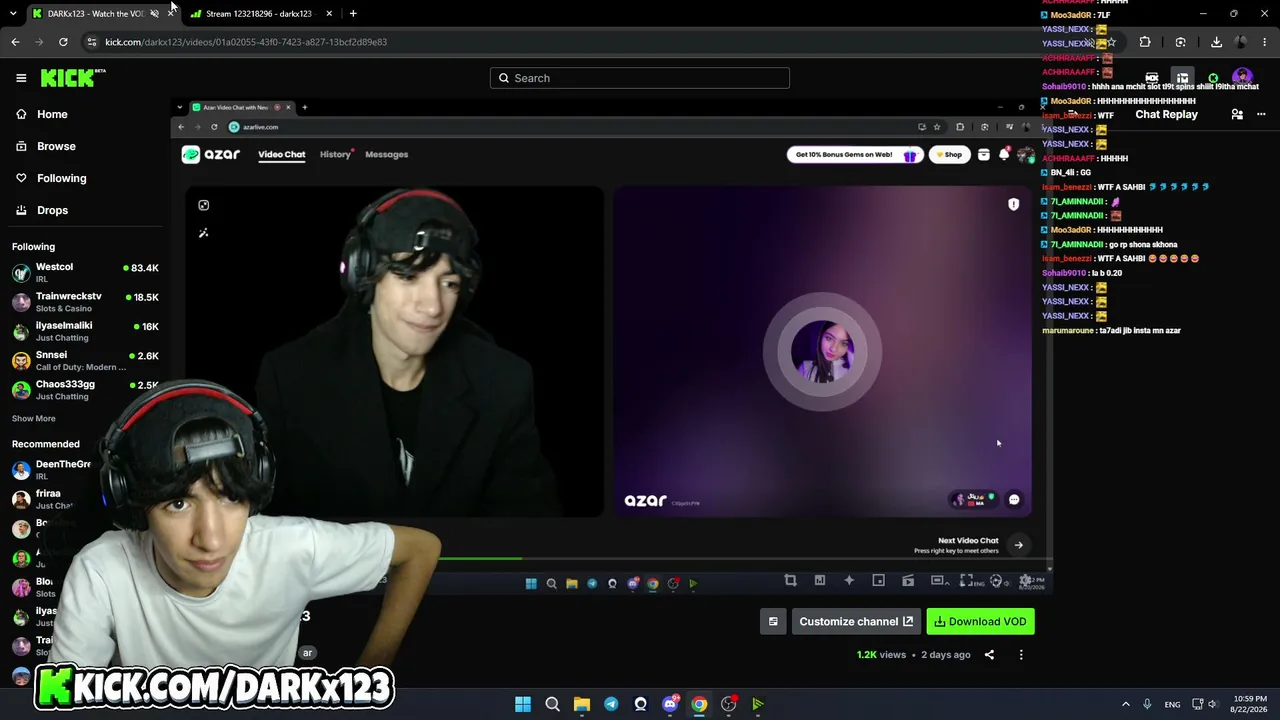This screenshot has width=1280, height=720.
Task: Open the Browse page
Action: point(56,146)
